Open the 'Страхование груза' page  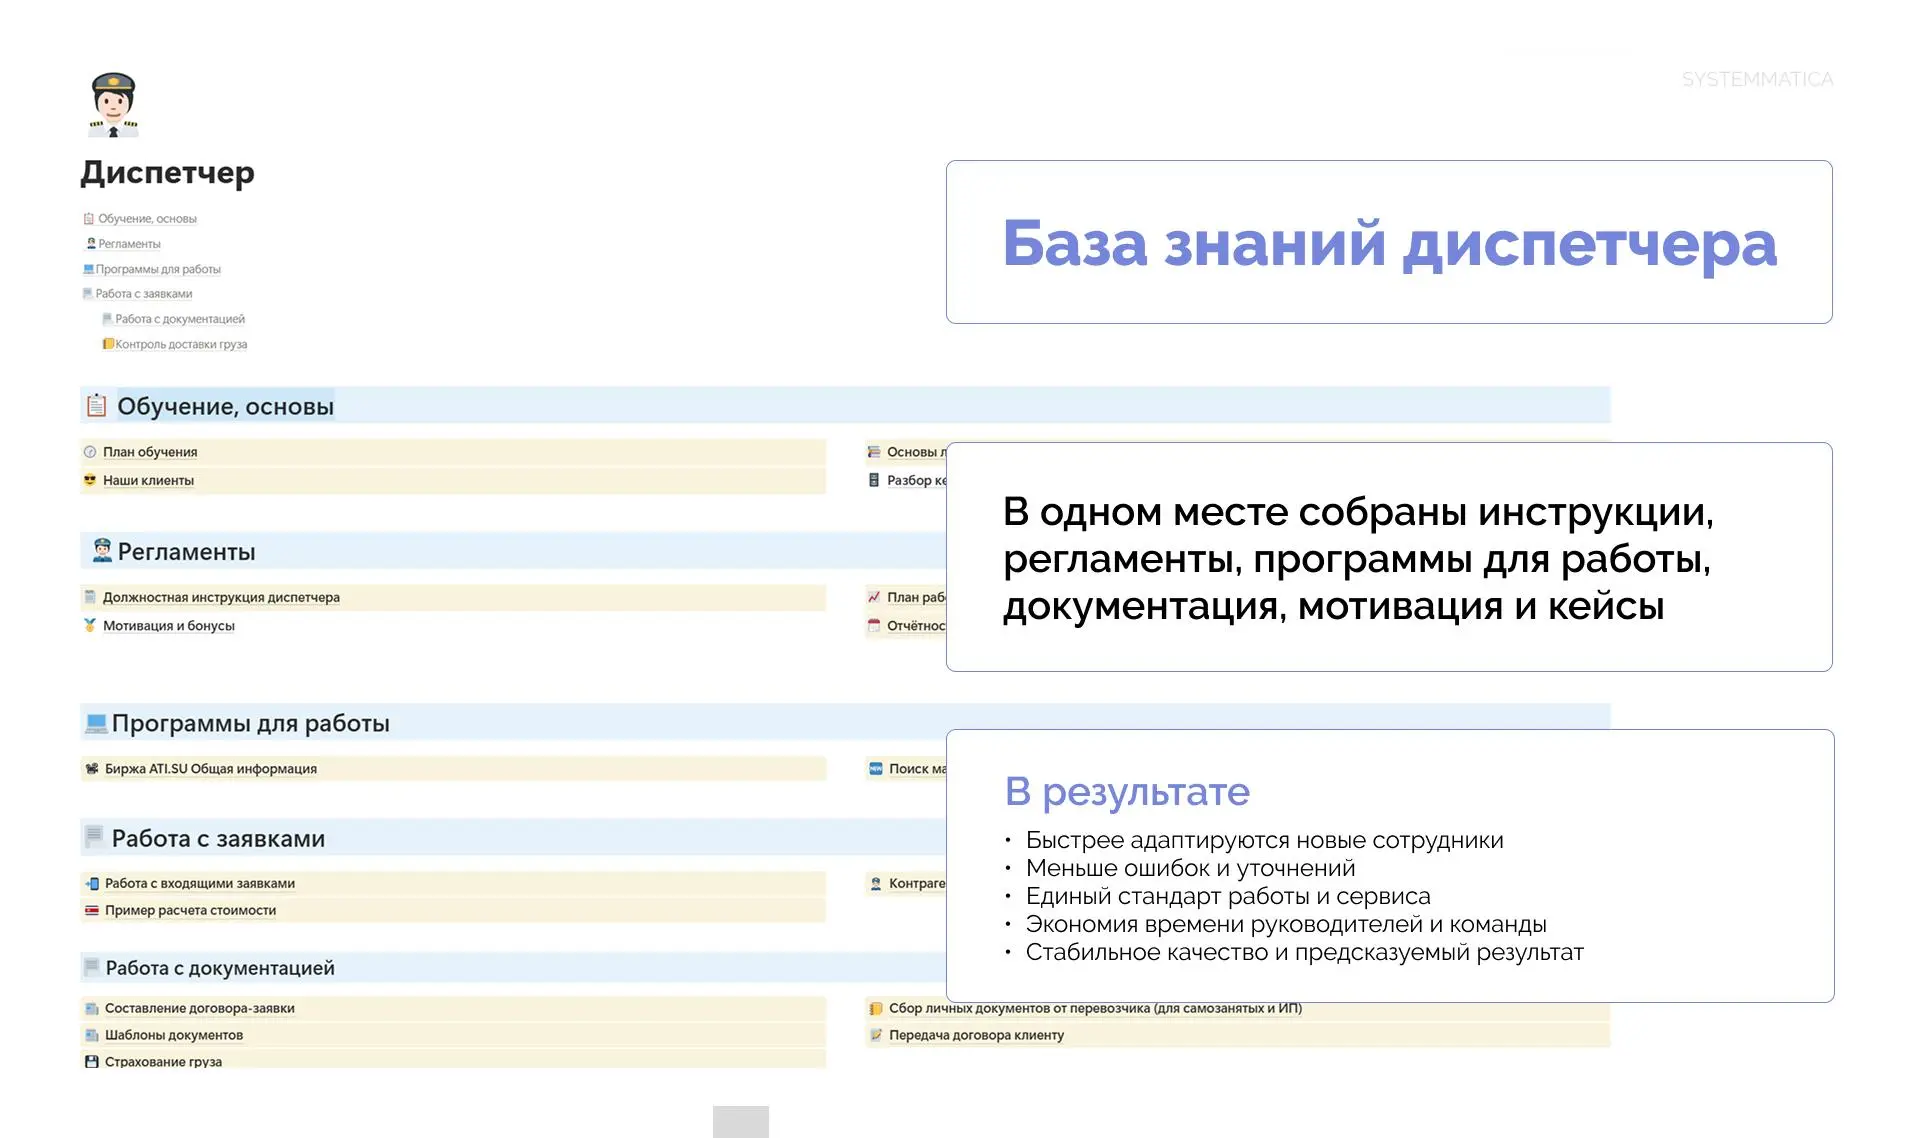coord(163,1061)
